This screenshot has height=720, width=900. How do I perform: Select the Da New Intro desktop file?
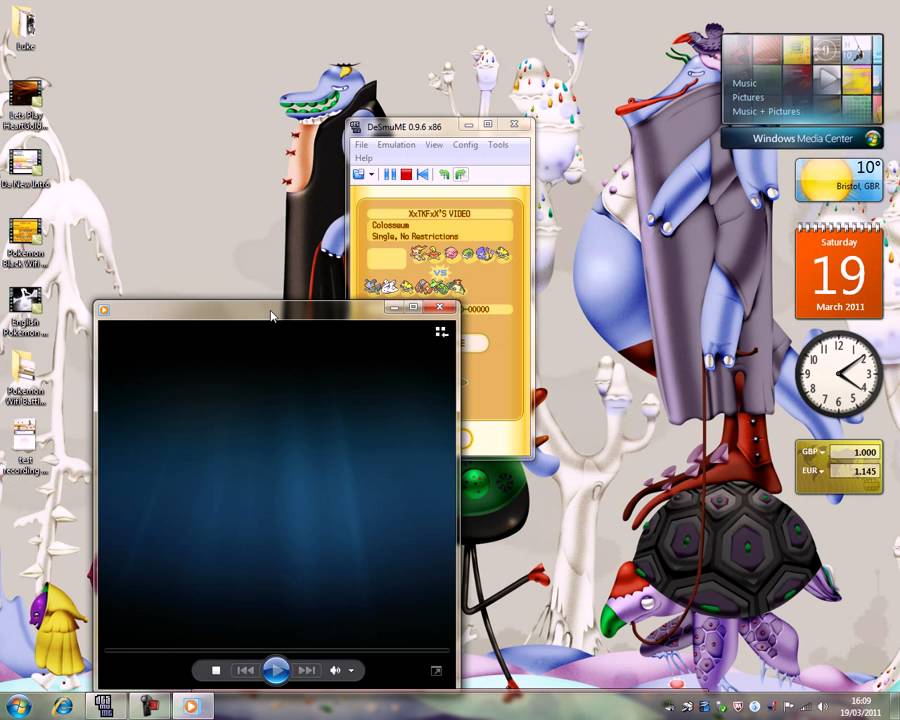25,169
